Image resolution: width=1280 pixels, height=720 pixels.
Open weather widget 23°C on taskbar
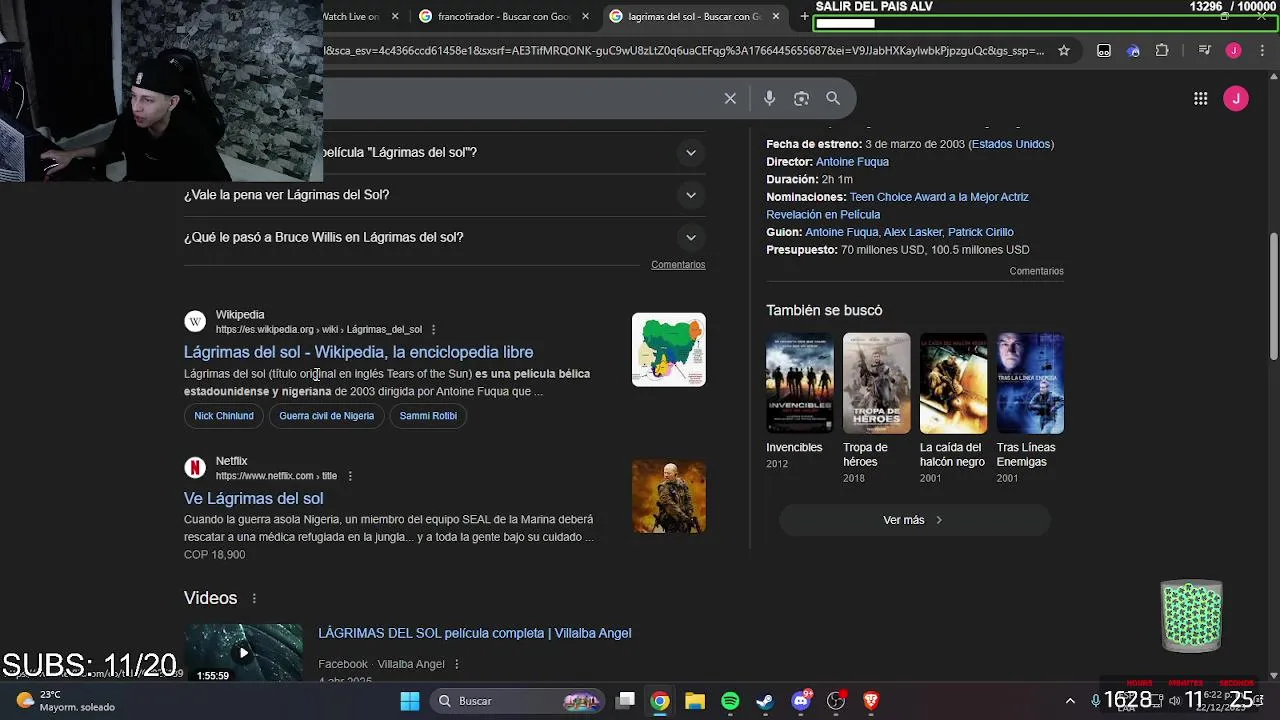[x=66, y=701]
